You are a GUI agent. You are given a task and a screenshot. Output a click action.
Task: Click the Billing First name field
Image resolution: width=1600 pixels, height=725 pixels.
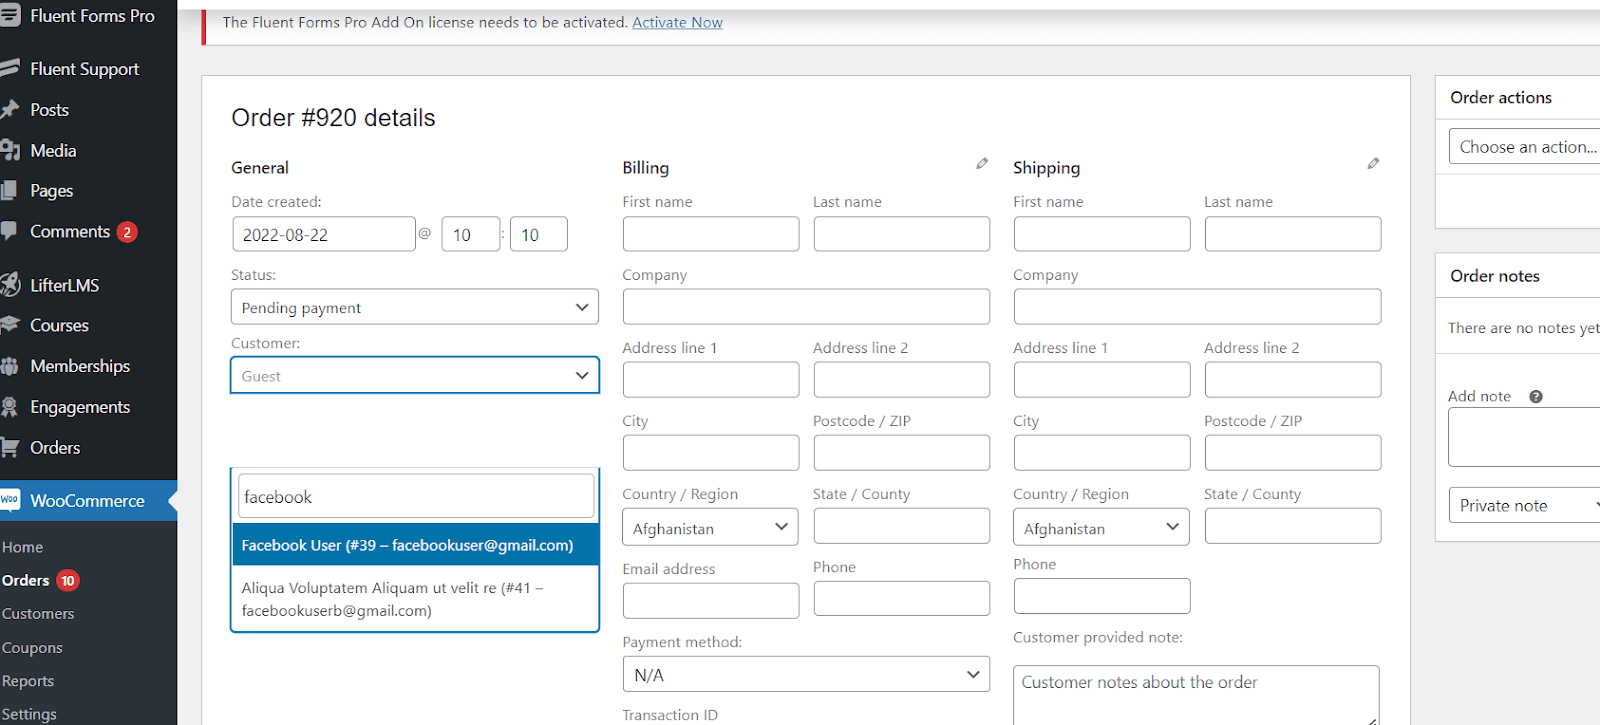point(710,234)
